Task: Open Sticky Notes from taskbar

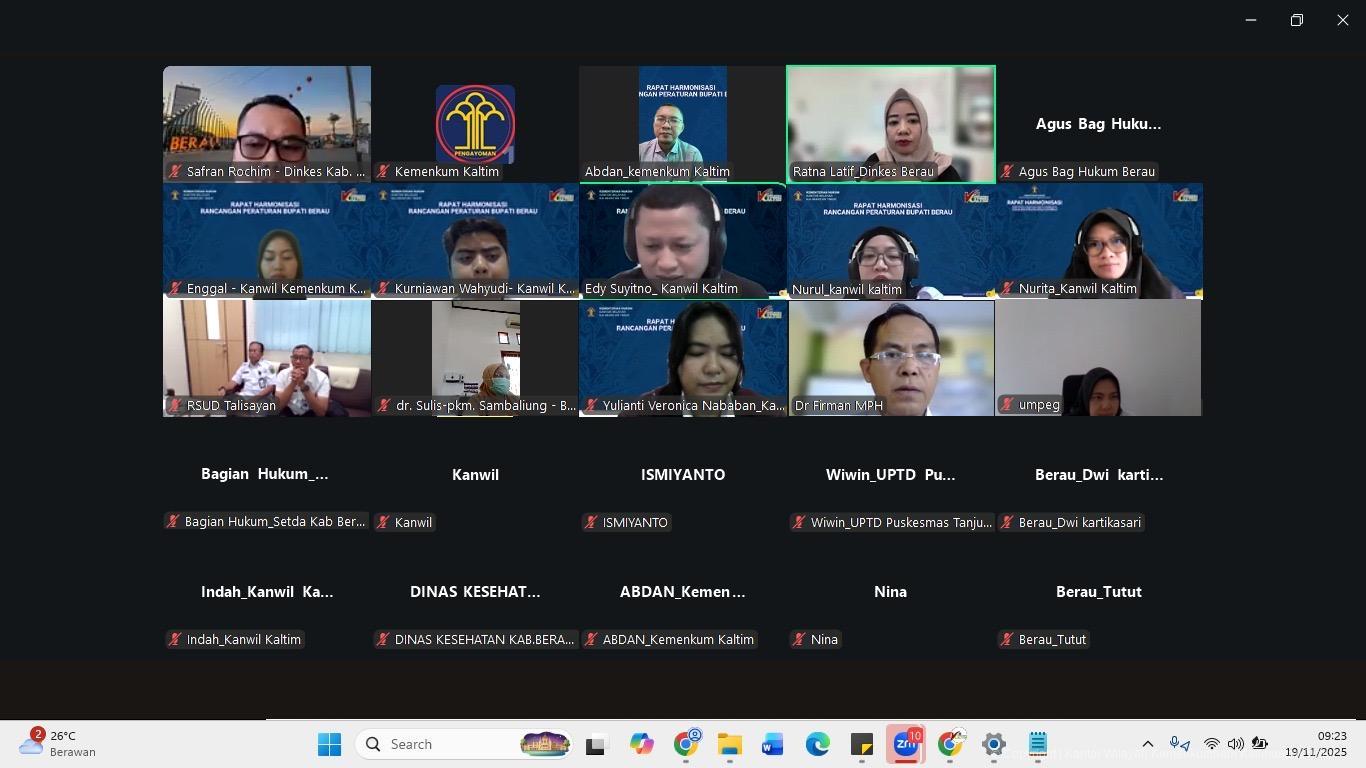Action: pyautogui.click(x=861, y=744)
